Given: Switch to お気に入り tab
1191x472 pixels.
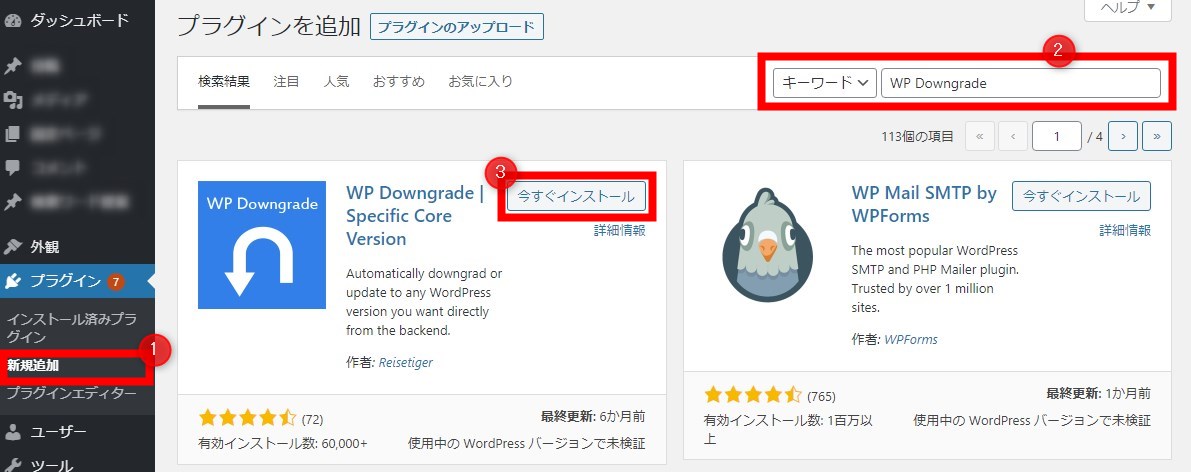Looking at the screenshot, I should pyautogui.click(x=481, y=81).
